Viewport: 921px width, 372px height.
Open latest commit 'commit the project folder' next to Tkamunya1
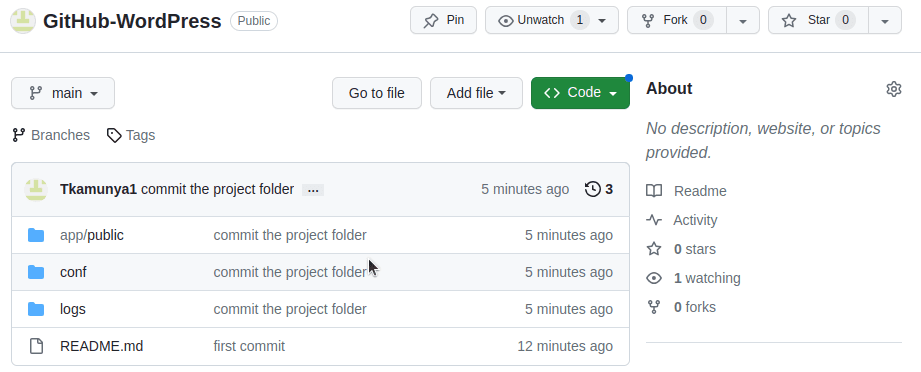point(217,189)
